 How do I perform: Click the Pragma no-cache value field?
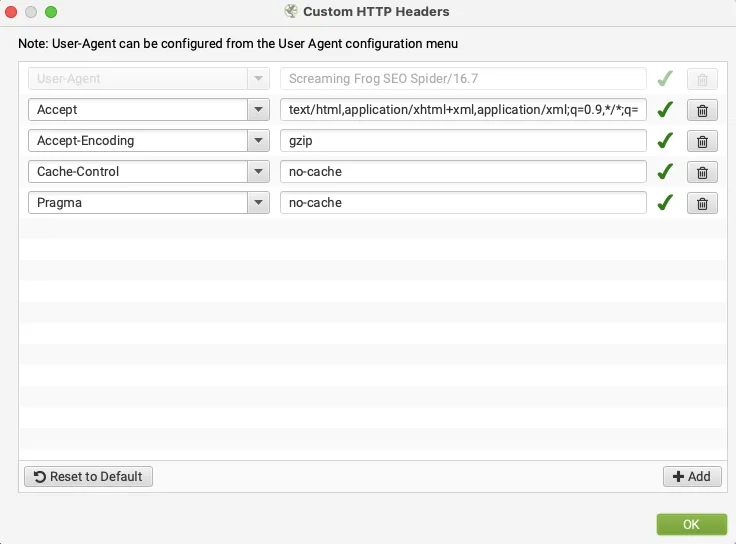pos(463,202)
